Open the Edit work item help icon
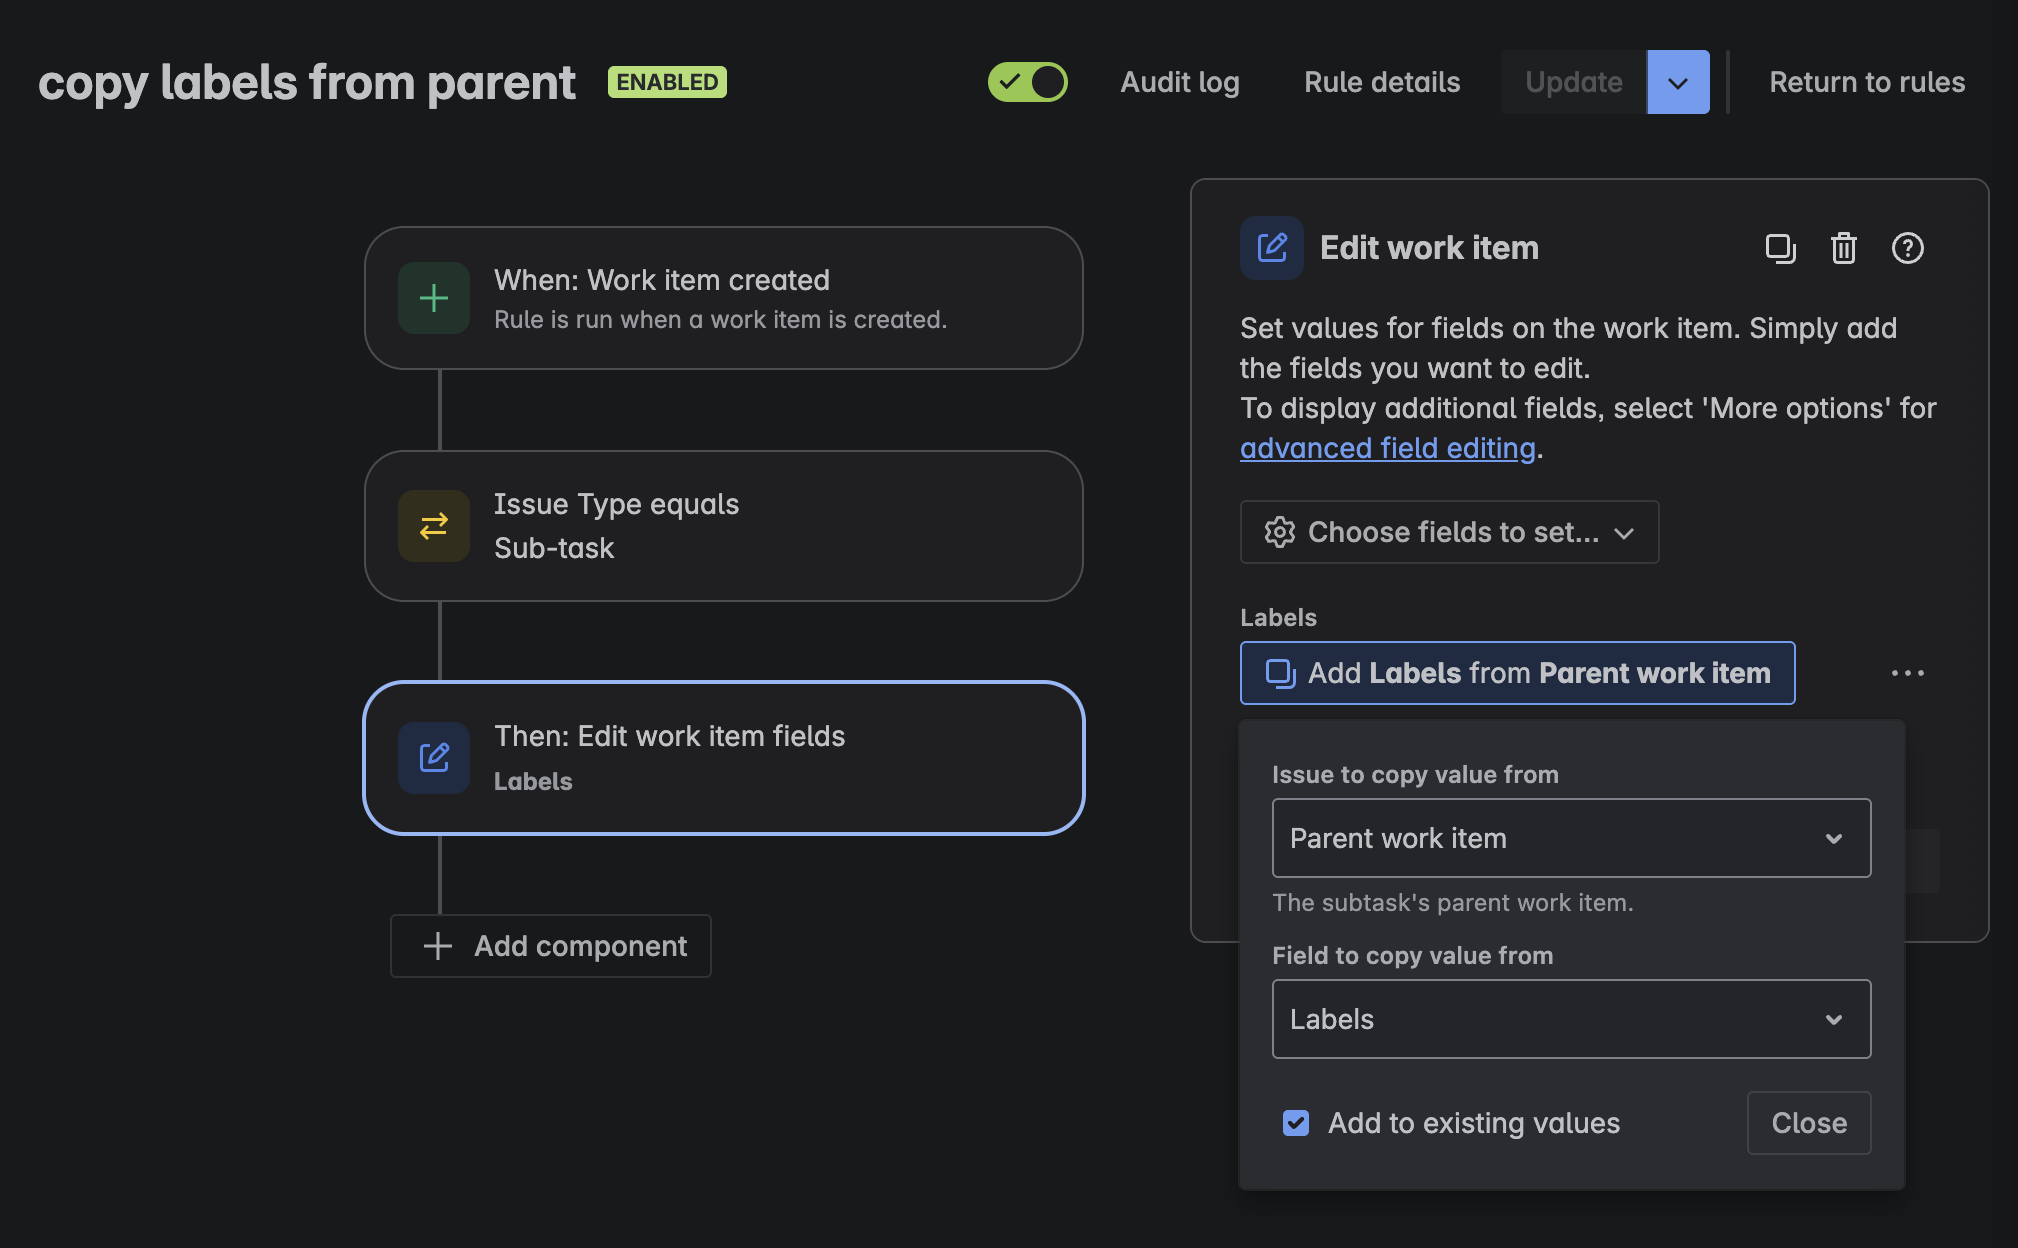2018x1248 pixels. click(1908, 249)
